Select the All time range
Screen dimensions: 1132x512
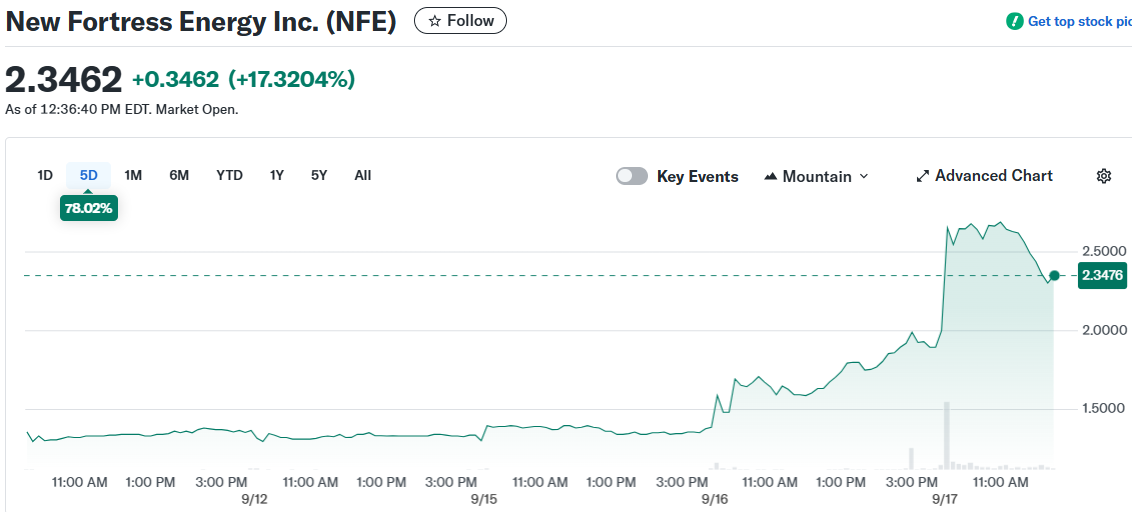point(363,175)
